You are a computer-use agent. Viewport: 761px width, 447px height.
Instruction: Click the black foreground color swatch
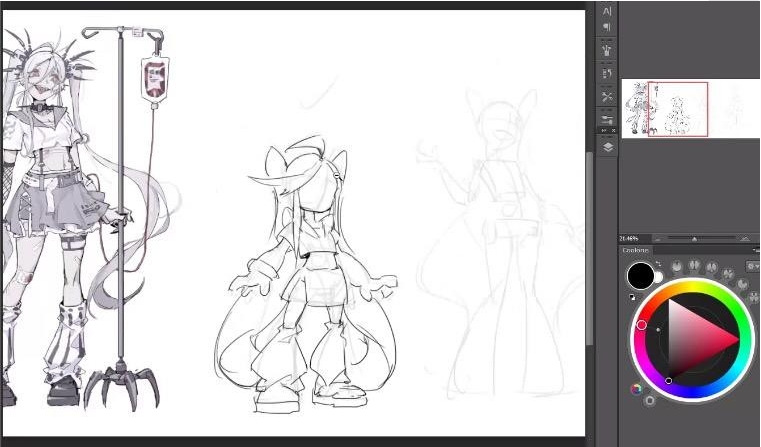[x=640, y=276]
